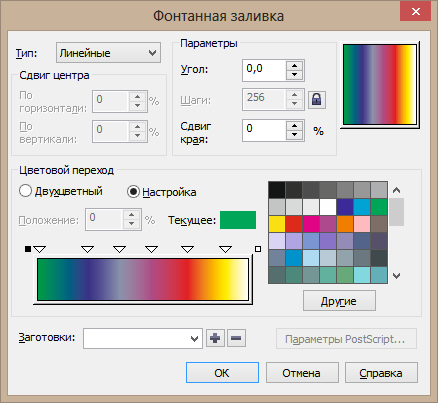This screenshot has width=438, height=403.
Task: Click the lock icon next to Шаги
Action: 317,100
